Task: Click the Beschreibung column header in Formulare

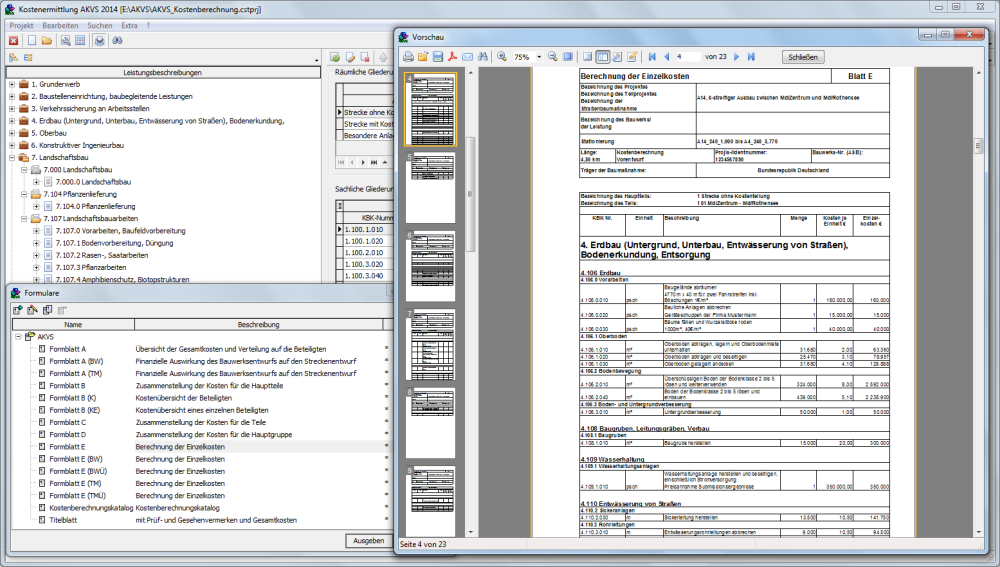Action: 258,325
